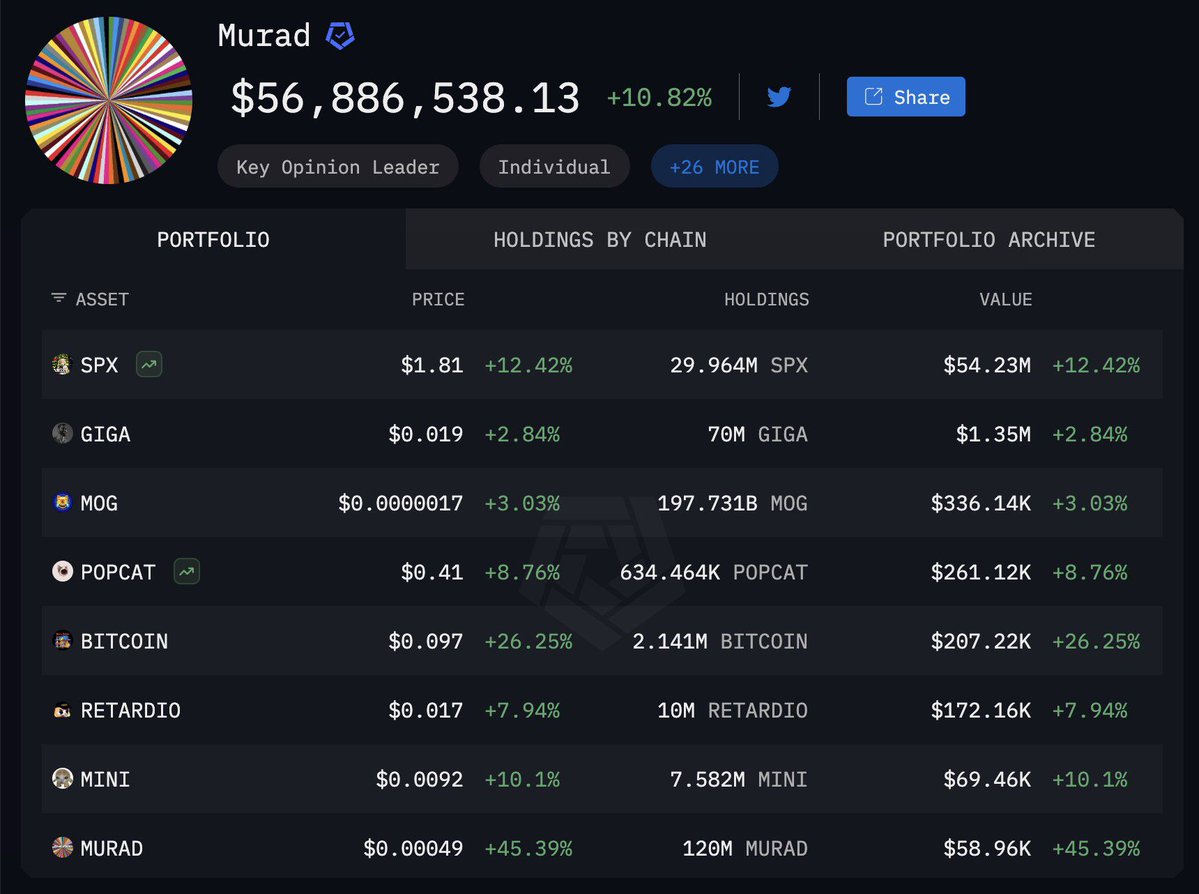The height and width of the screenshot is (894, 1199).
Task: Open Murad's colorful profile avatar
Action: [x=109, y=100]
